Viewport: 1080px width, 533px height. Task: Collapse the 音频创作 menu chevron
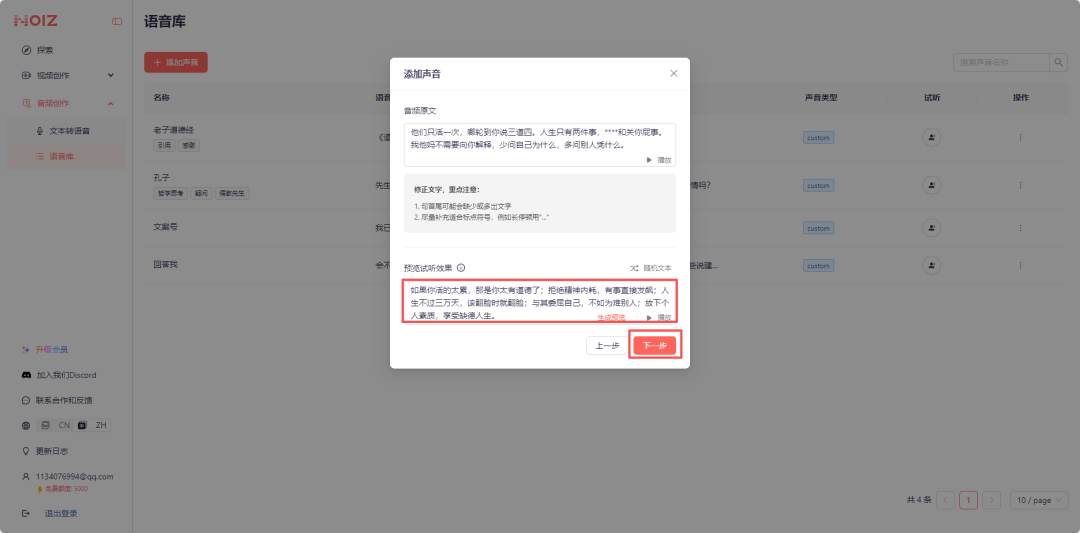(x=111, y=103)
